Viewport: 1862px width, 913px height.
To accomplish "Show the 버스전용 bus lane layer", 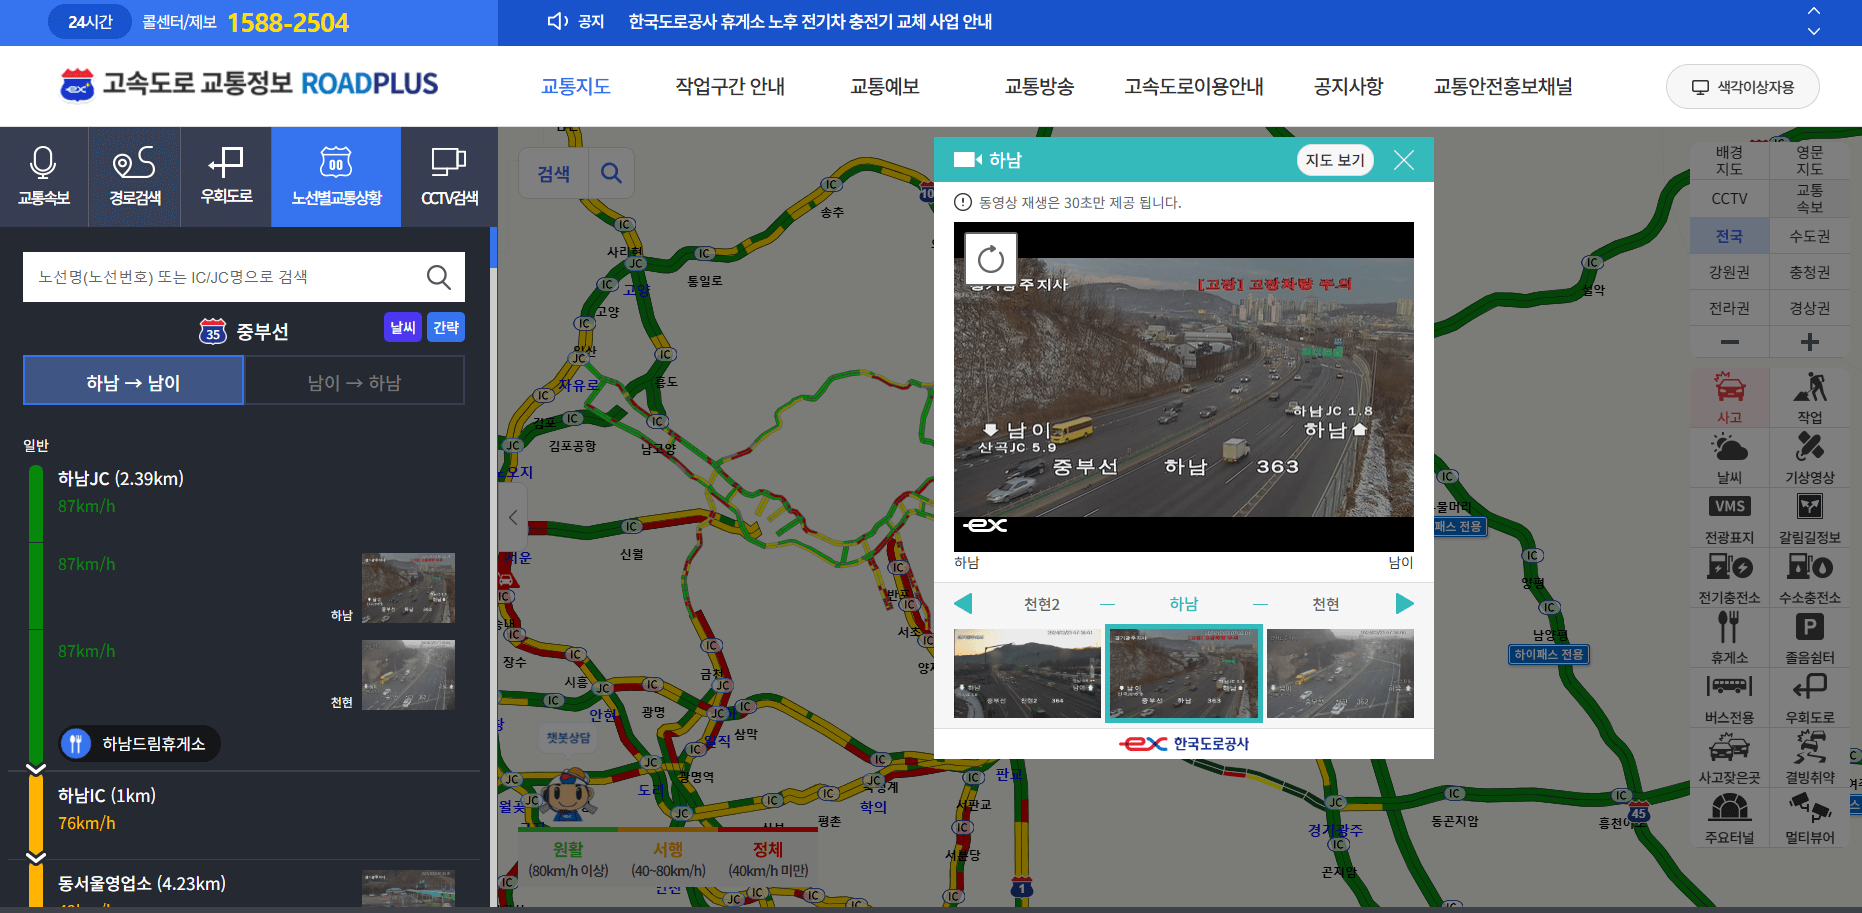I will (1729, 697).
